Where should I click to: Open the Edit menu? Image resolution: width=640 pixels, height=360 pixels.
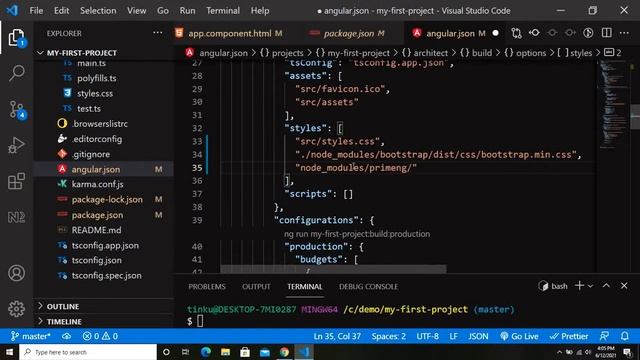61,11
